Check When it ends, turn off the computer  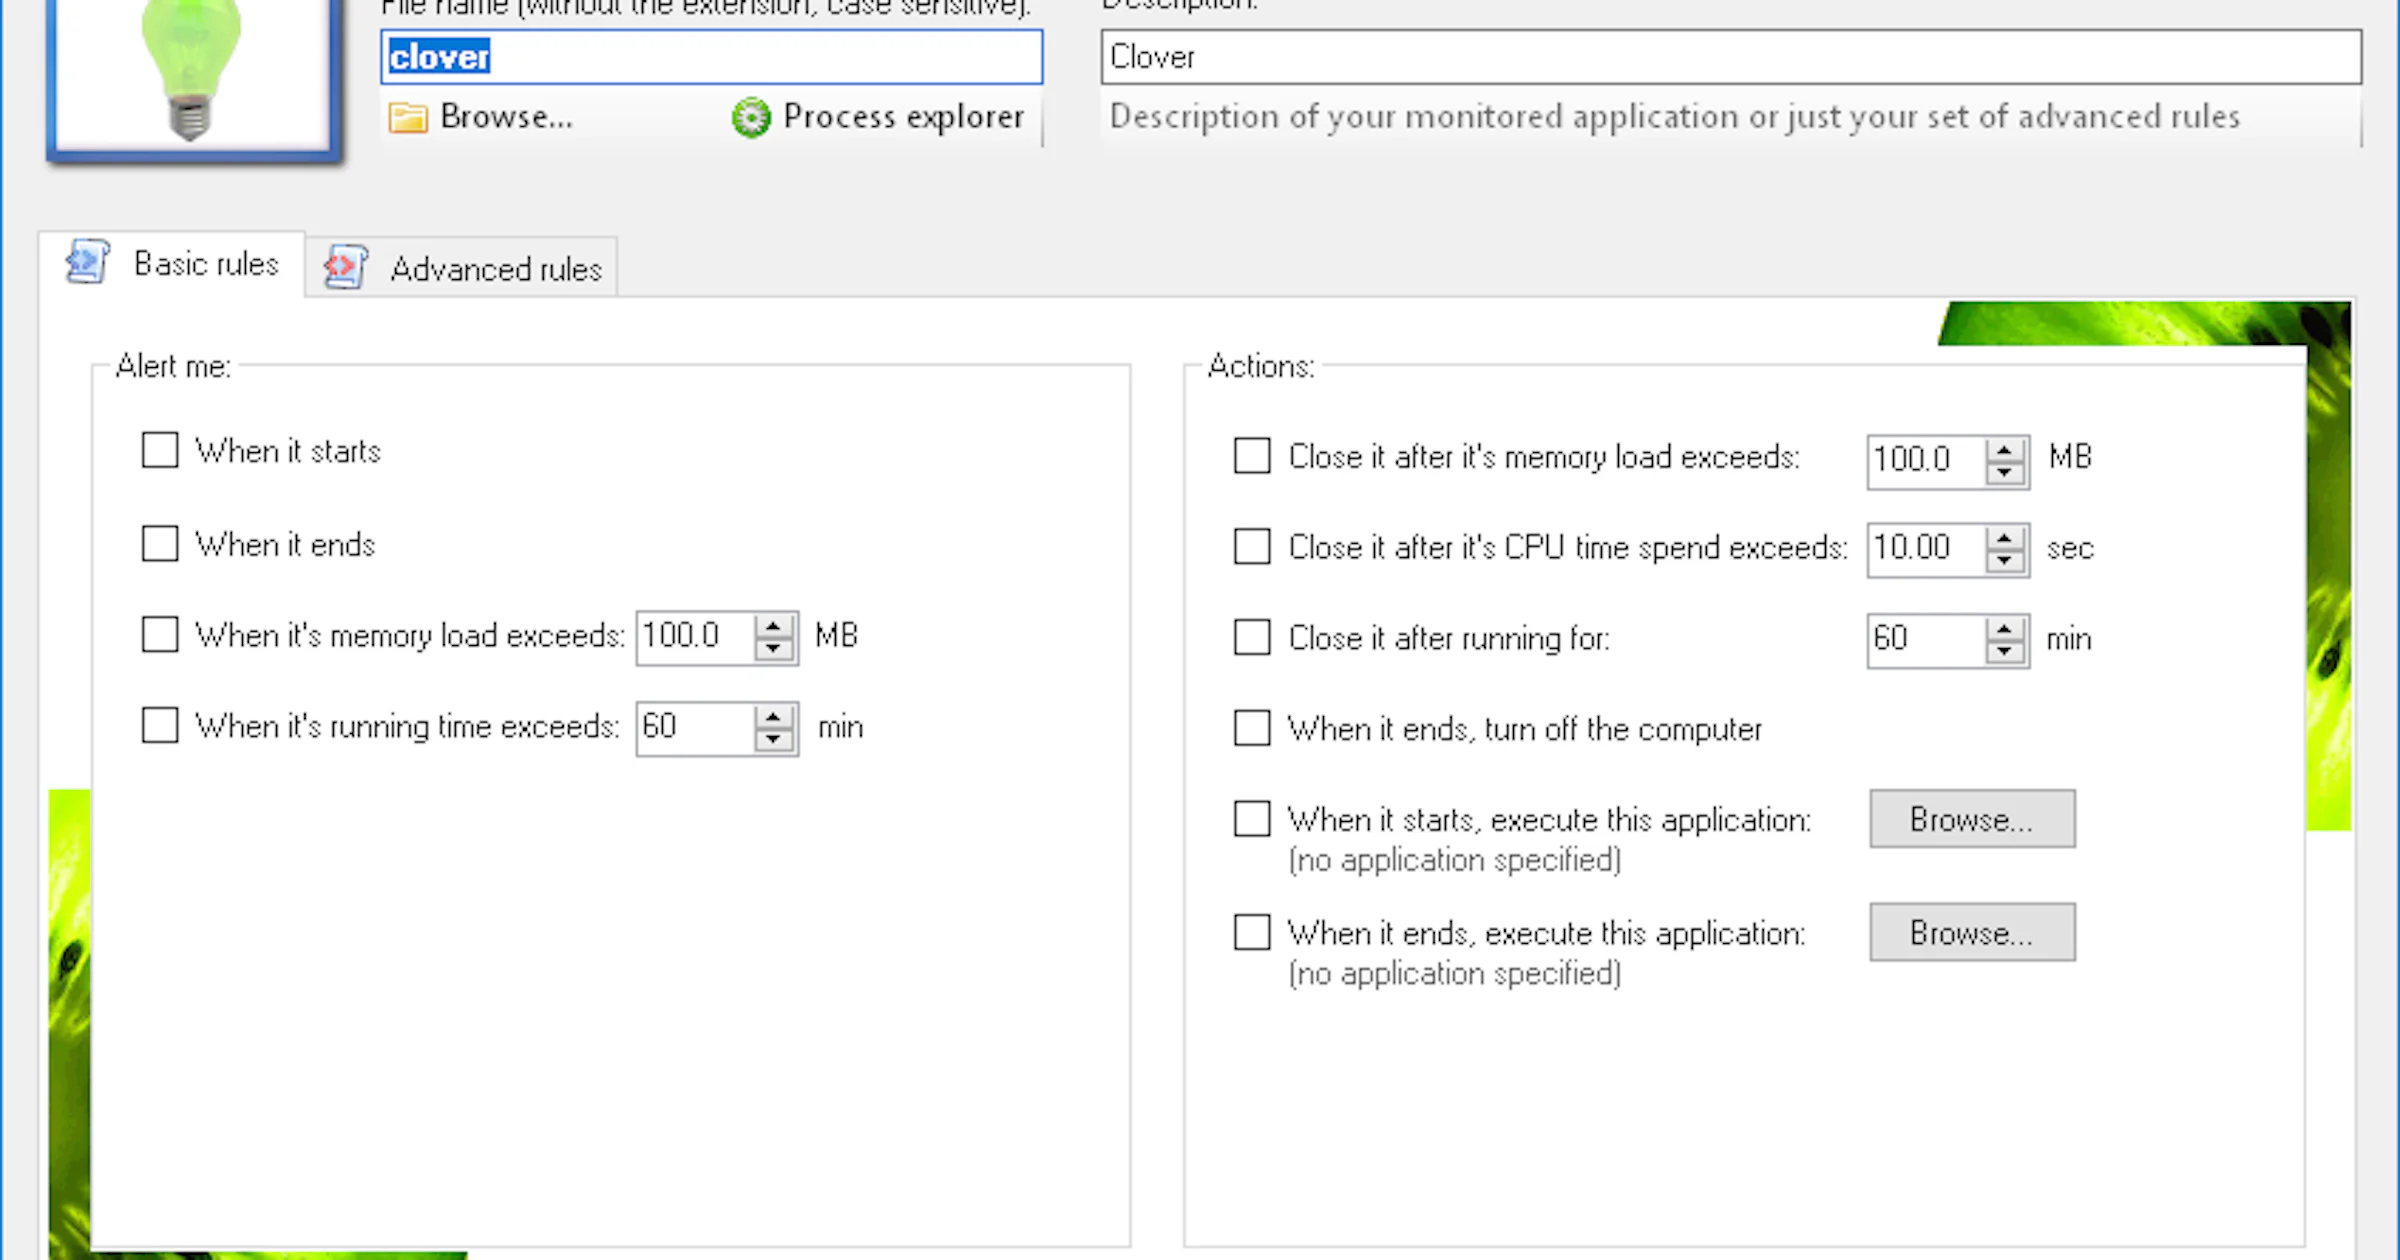click(1252, 728)
